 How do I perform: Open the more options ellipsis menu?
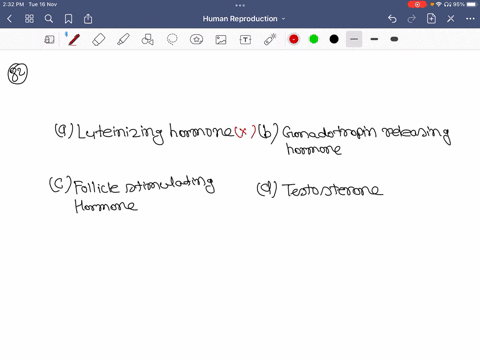tap(470, 19)
